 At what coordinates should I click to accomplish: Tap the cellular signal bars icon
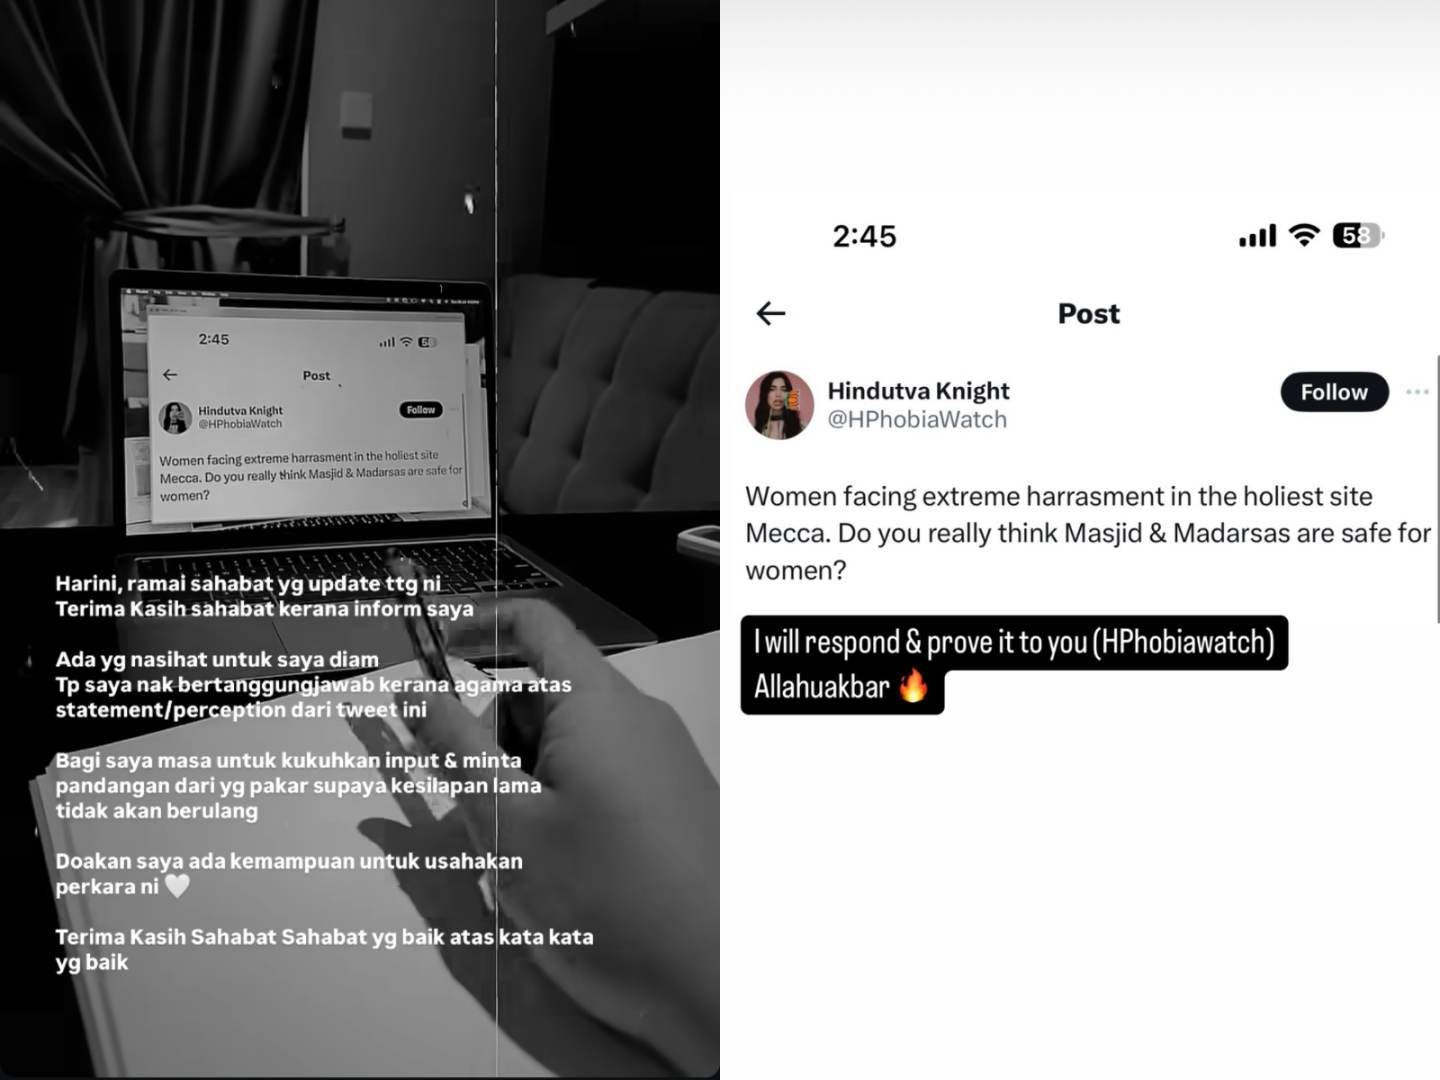tap(1257, 236)
